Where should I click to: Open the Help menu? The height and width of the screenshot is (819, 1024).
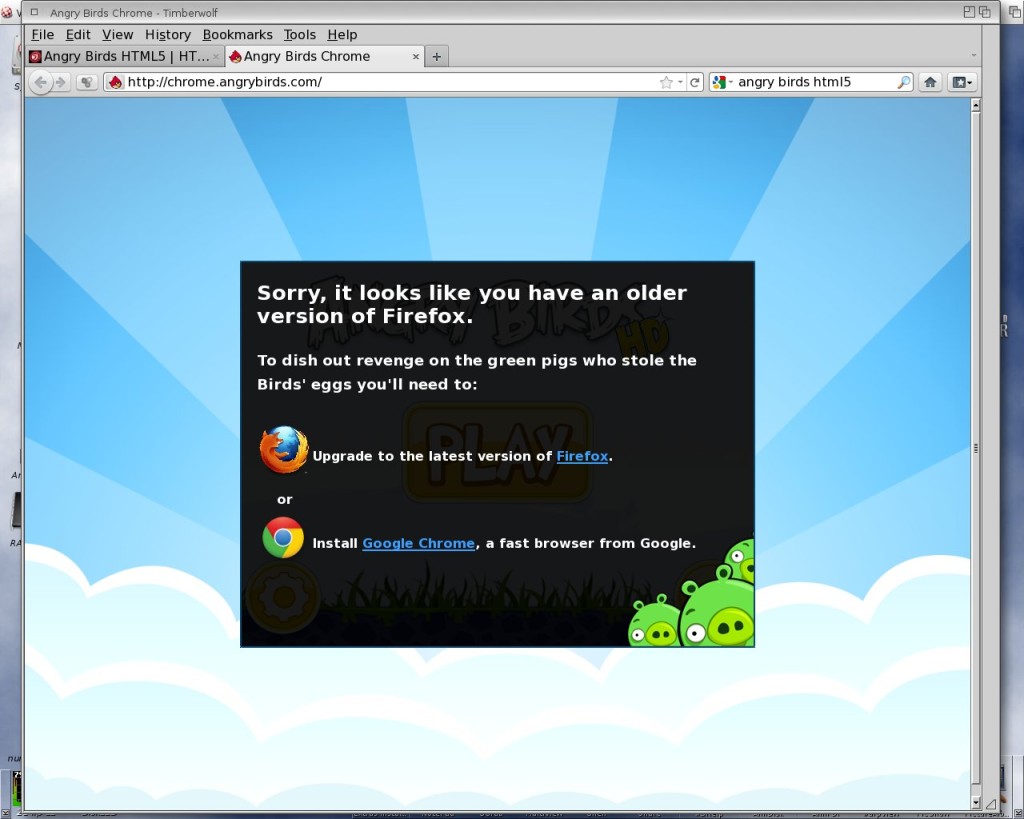click(x=342, y=35)
